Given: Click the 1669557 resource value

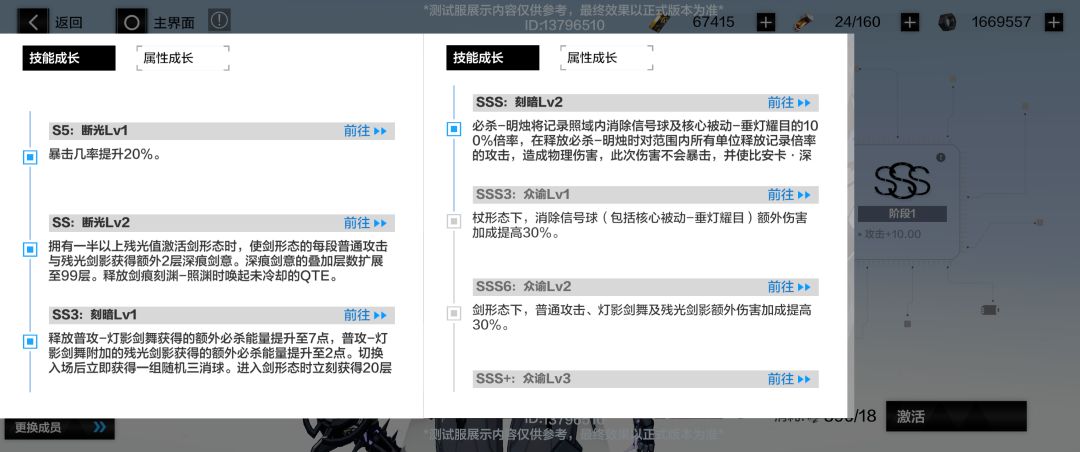Looking at the screenshot, I should 999,22.
